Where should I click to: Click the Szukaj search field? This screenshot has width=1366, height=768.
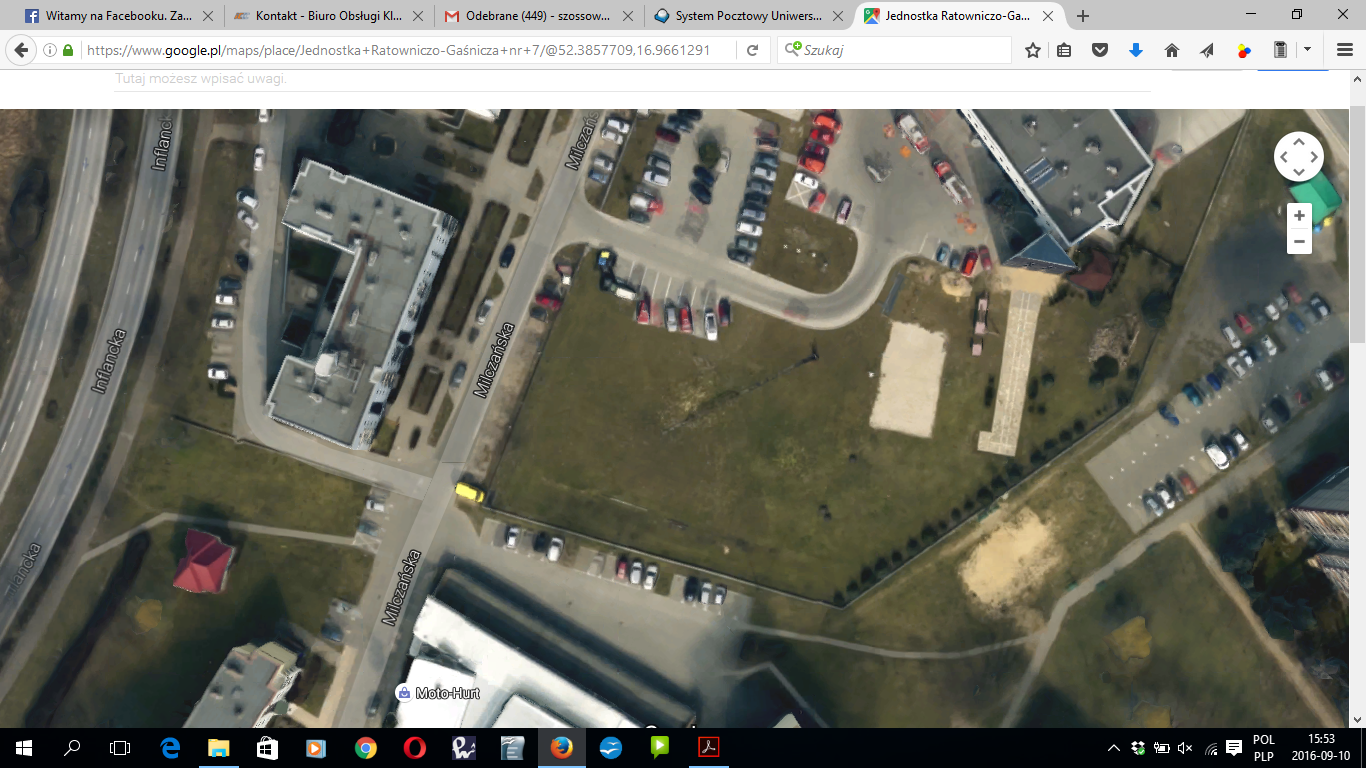(x=900, y=50)
